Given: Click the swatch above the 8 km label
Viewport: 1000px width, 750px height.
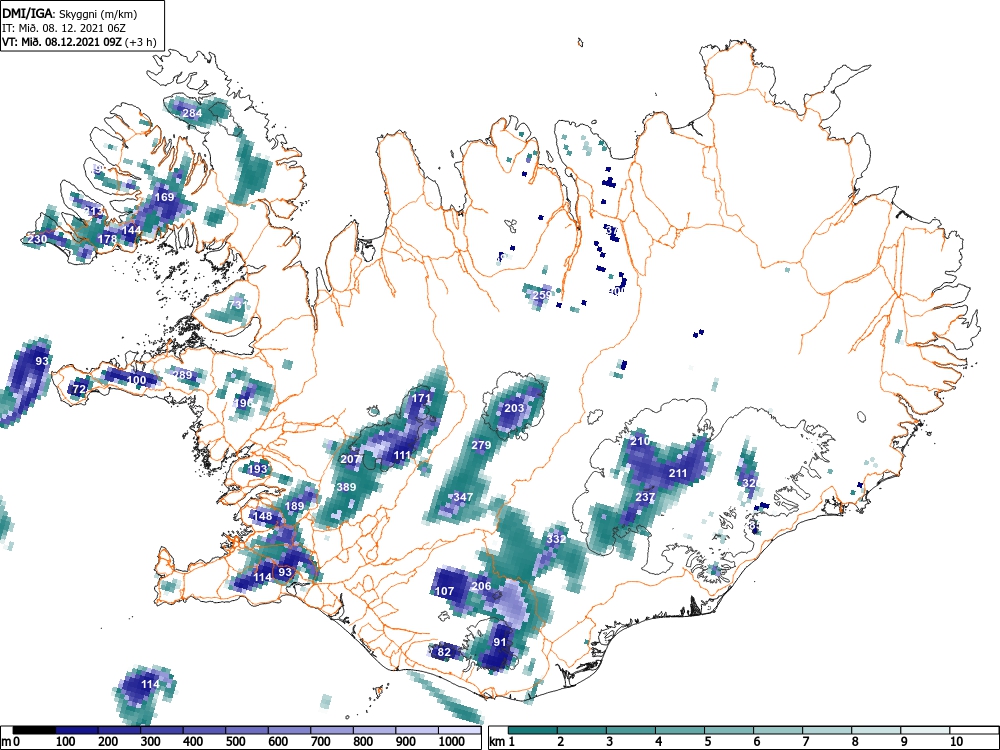Looking at the screenshot, I should tap(876, 730).
